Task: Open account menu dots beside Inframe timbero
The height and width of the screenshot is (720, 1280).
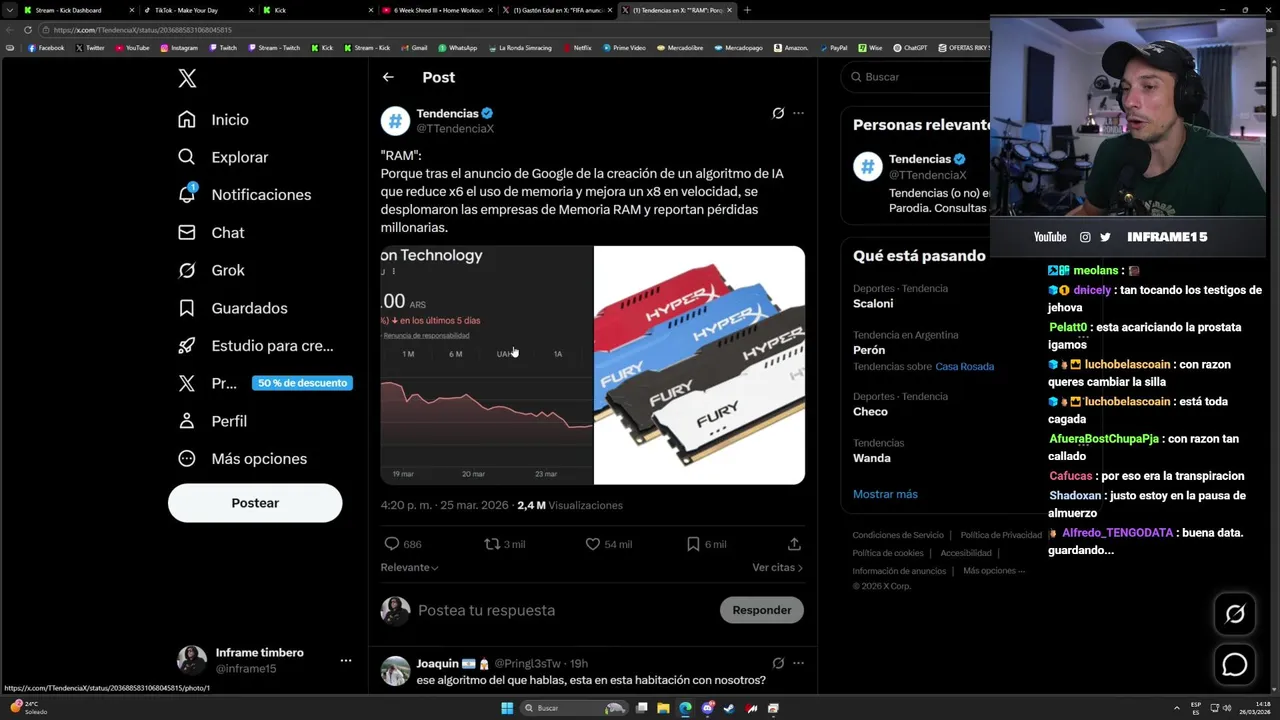Action: [x=345, y=660]
